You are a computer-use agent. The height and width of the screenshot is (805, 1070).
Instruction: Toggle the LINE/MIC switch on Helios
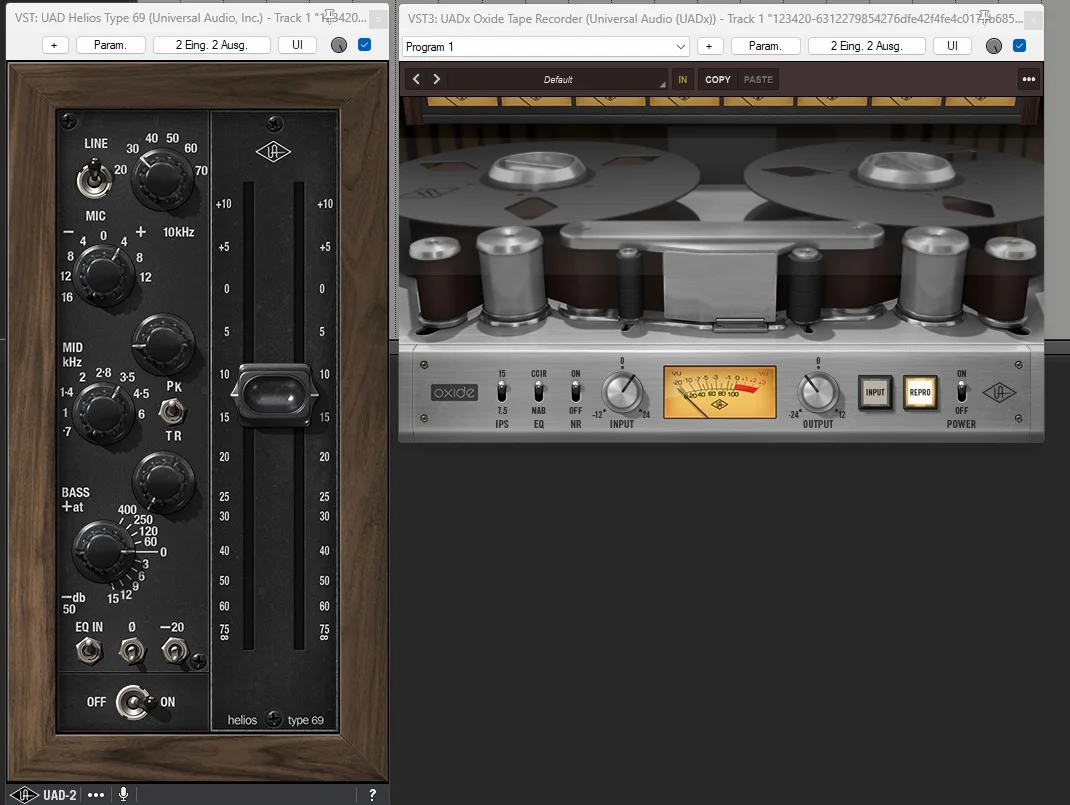click(94, 178)
